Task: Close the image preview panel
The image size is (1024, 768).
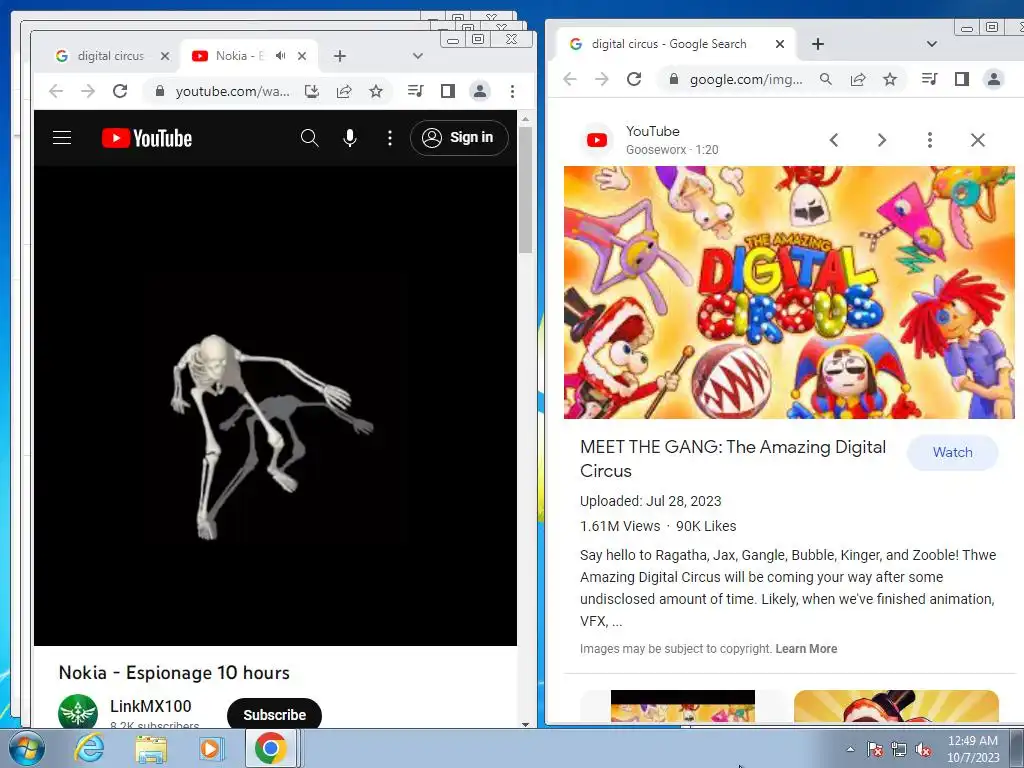Action: pyautogui.click(x=978, y=140)
